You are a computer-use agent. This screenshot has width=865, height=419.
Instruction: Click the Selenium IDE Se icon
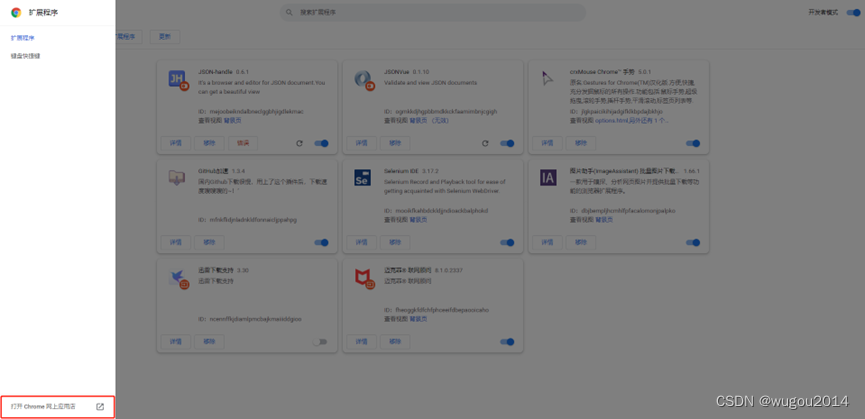362,178
